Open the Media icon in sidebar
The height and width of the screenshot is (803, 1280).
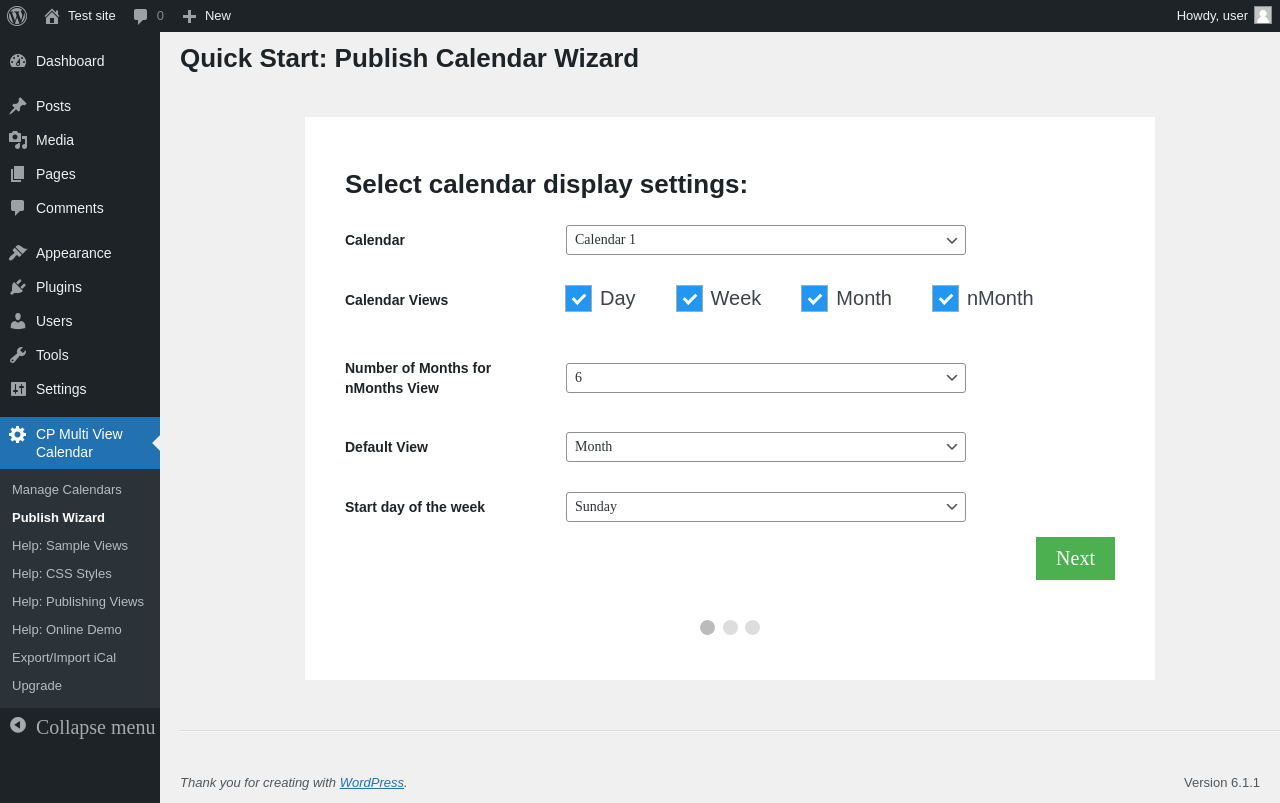[x=18, y=140]
